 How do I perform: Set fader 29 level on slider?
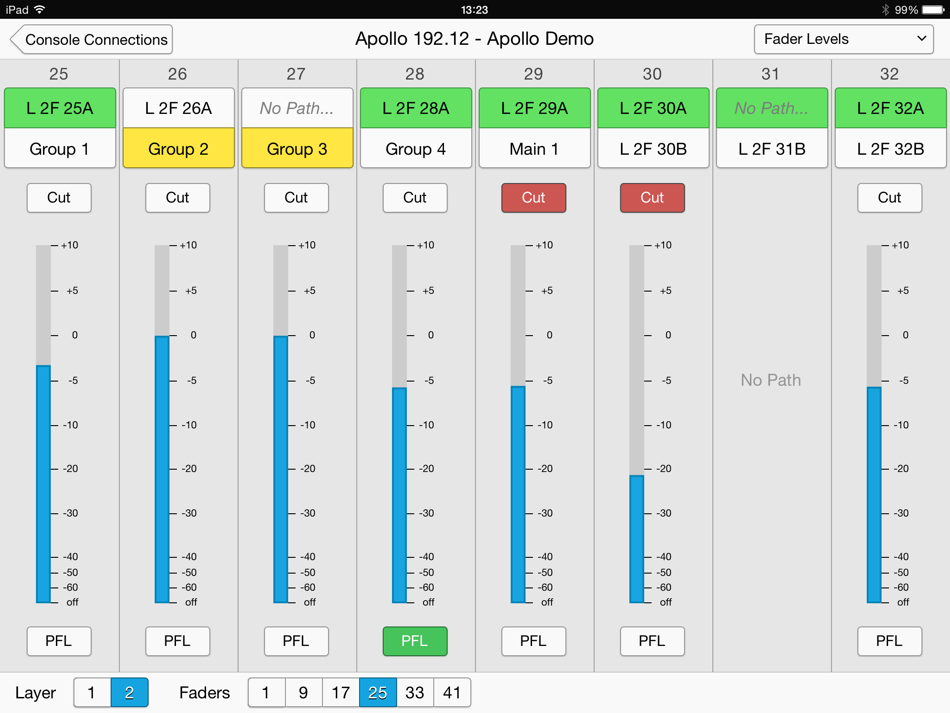(518, 424)
